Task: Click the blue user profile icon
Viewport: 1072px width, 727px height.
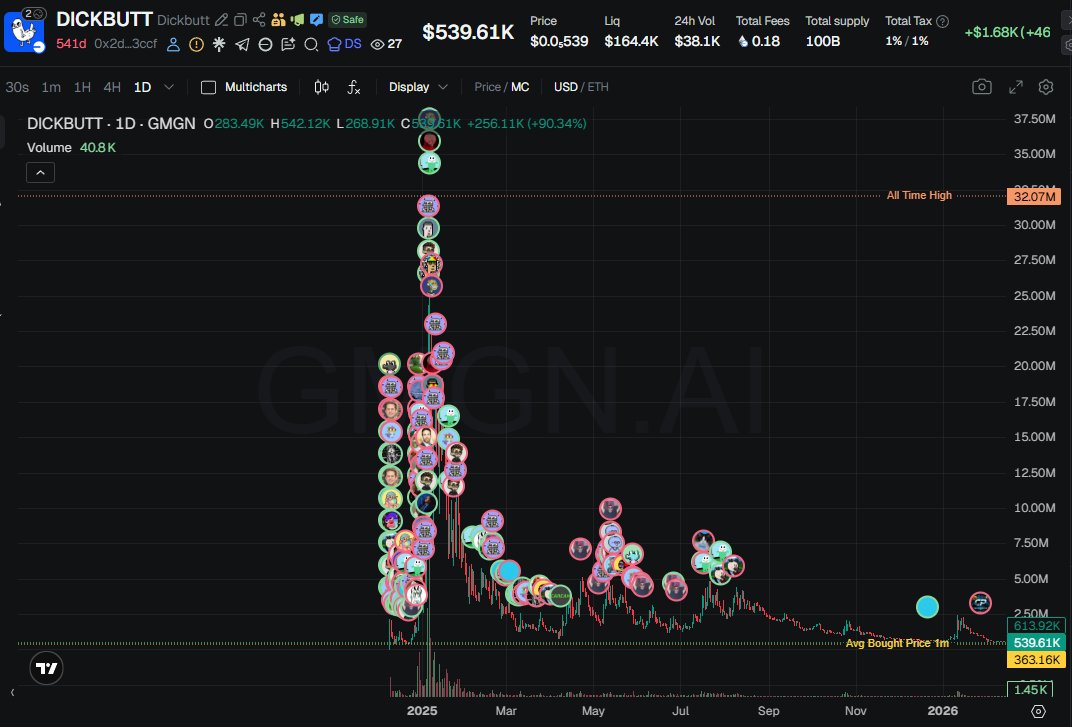Action: [174, 44]
